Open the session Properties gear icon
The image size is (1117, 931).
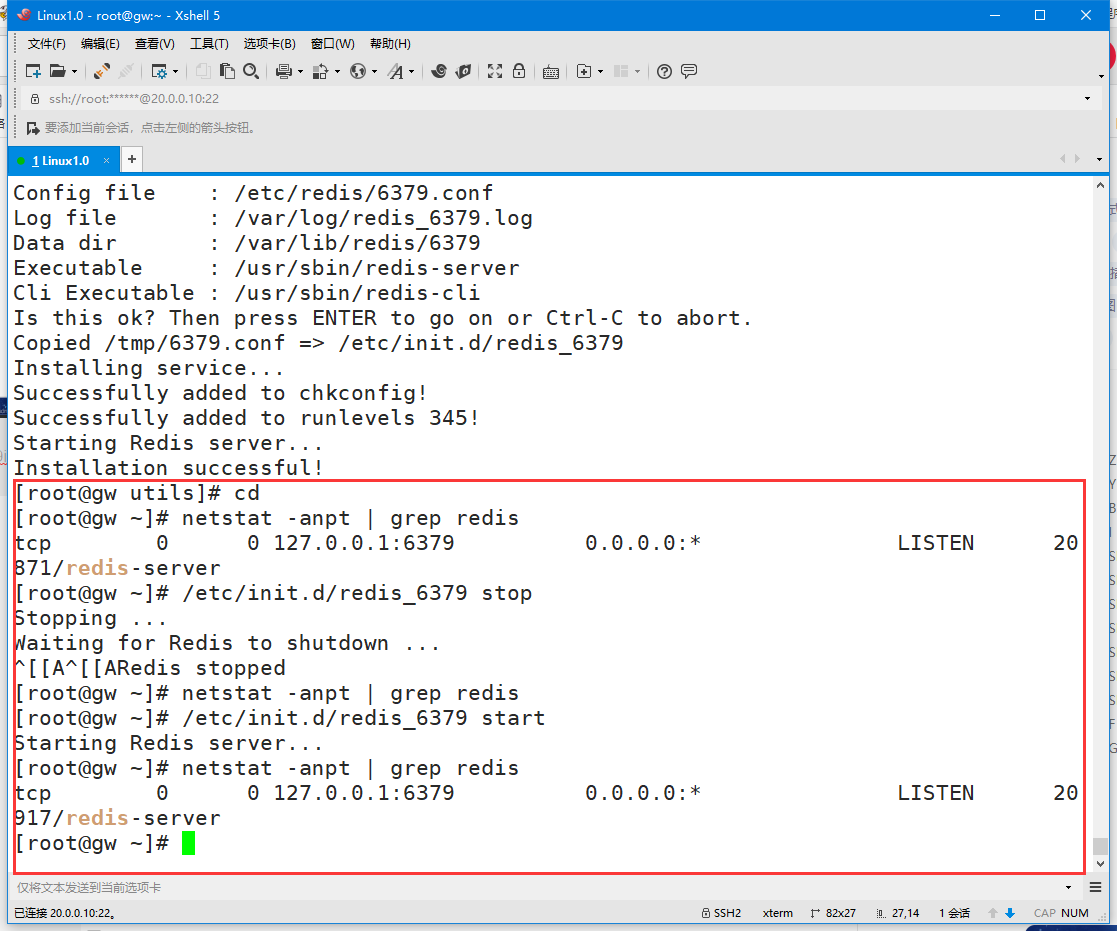click(x=159, y=71)
